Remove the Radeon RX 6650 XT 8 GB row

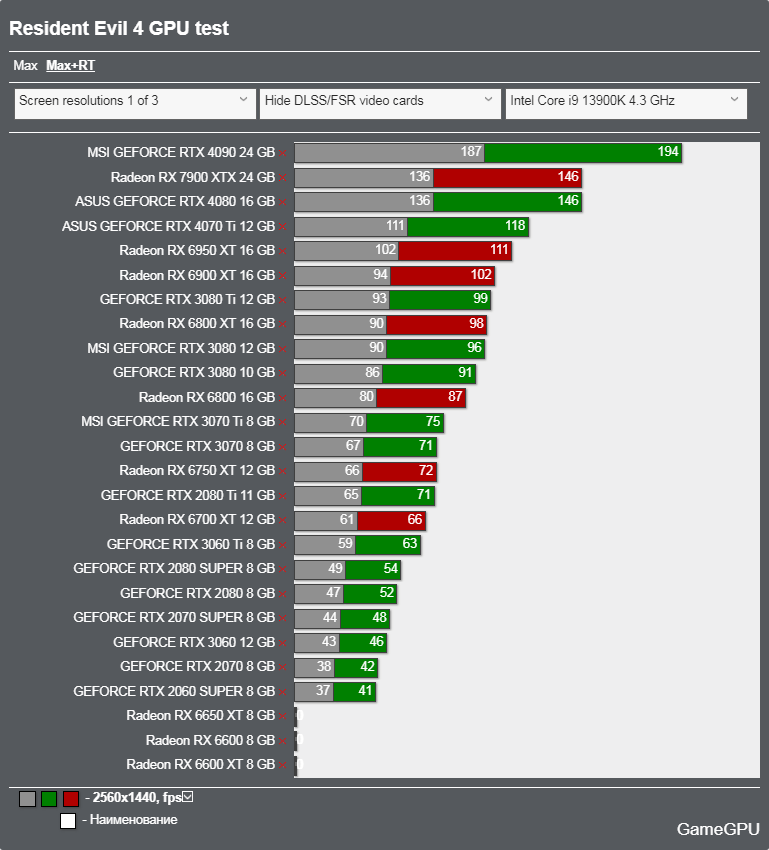pyautogui.click(x=283, y=716)
